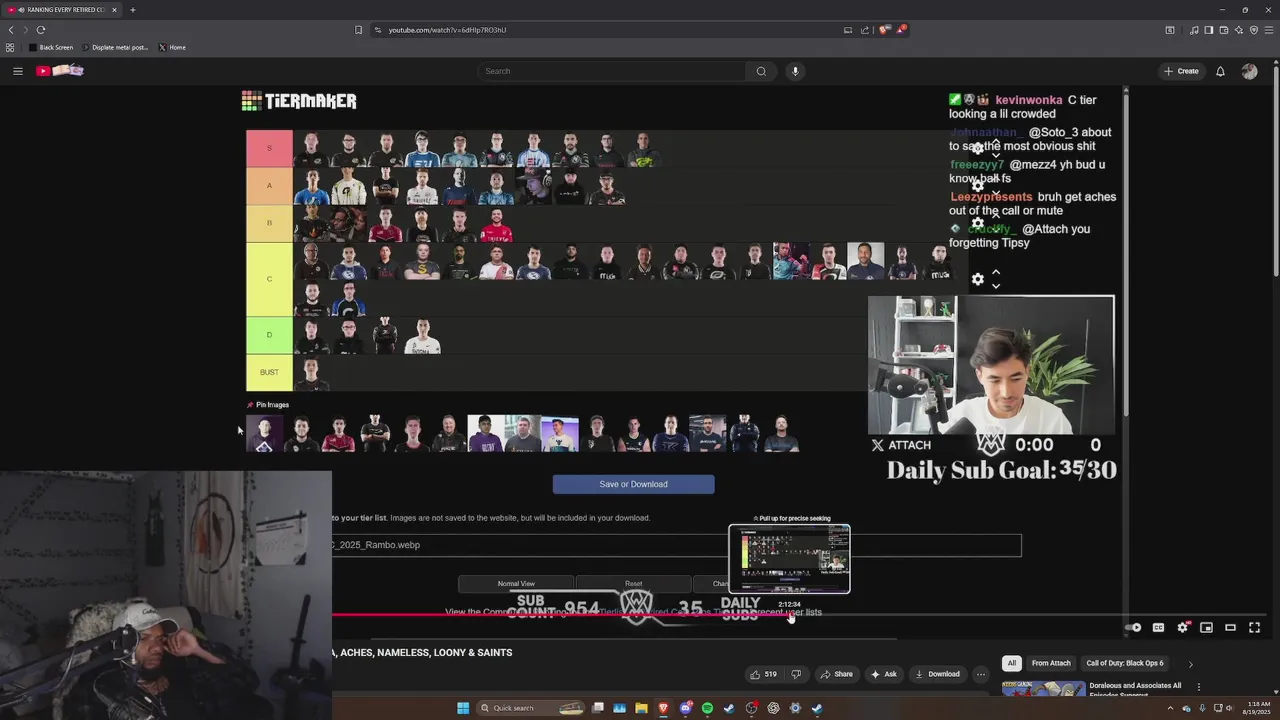Open the bookmarks apps grid icon
Image resolution: width=1280 pixels, height=720 pixels.
(x=10, y=47)
